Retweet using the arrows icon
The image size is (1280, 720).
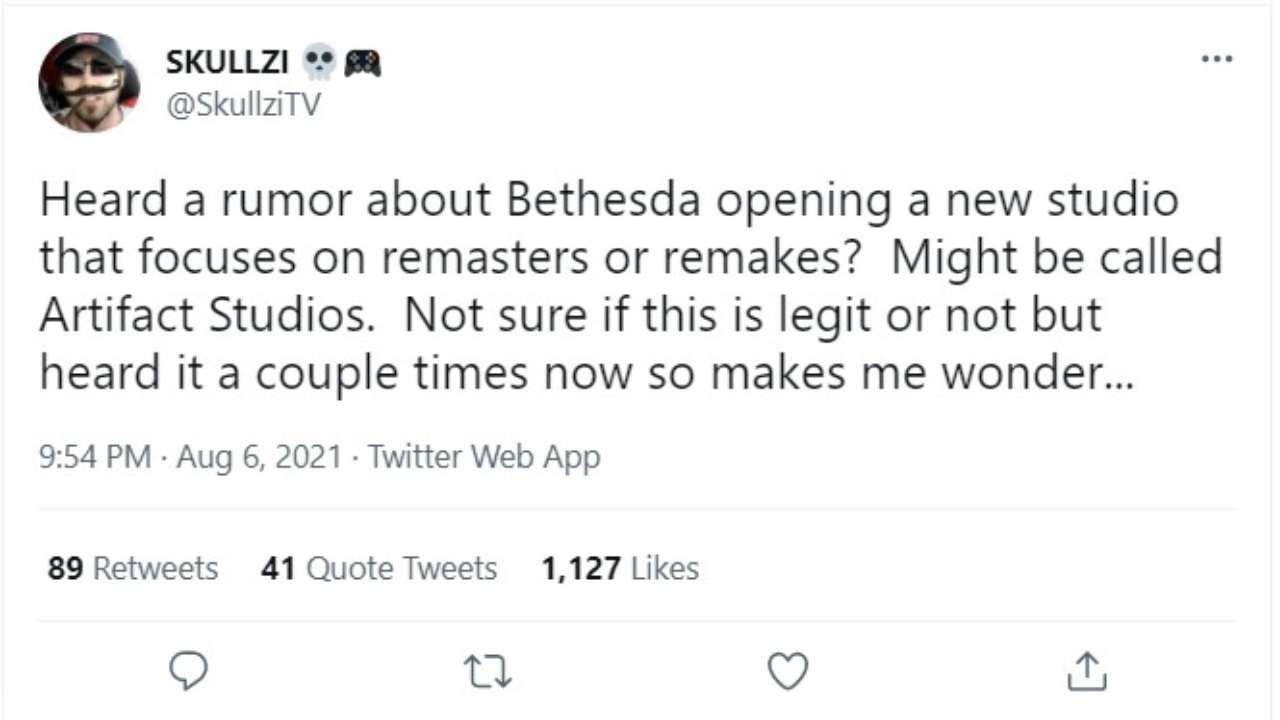490,672
